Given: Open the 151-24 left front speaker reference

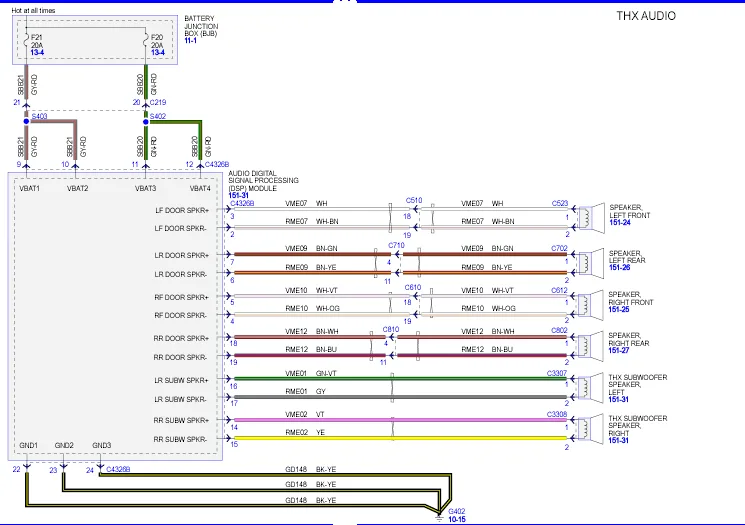Looking at the screenshot, I should 620,222.
